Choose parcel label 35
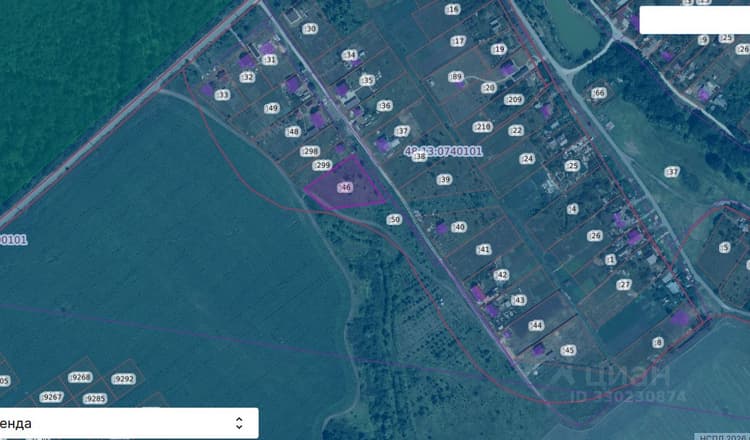750x440 pixels. pos(367,80)
